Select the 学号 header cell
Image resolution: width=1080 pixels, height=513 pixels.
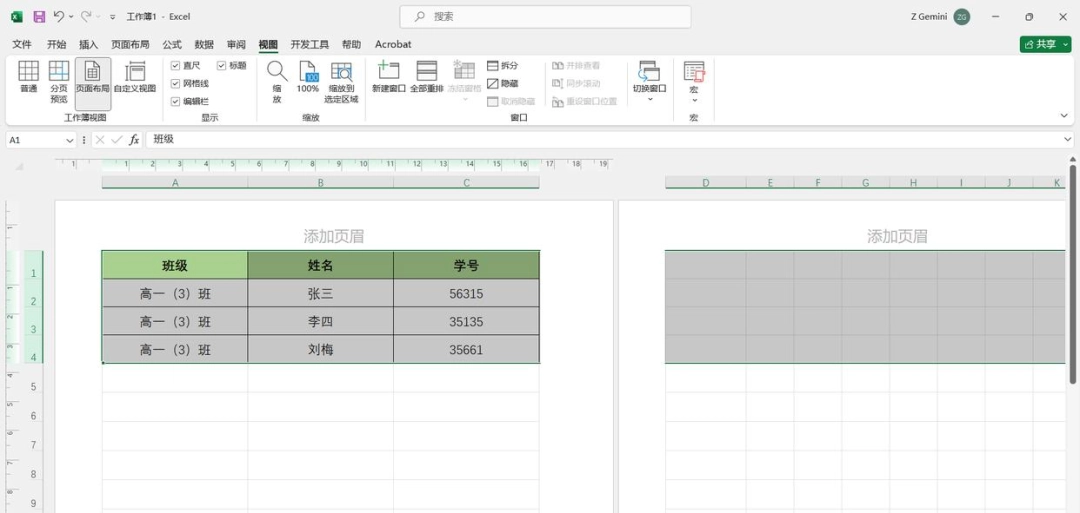point(466,266)
